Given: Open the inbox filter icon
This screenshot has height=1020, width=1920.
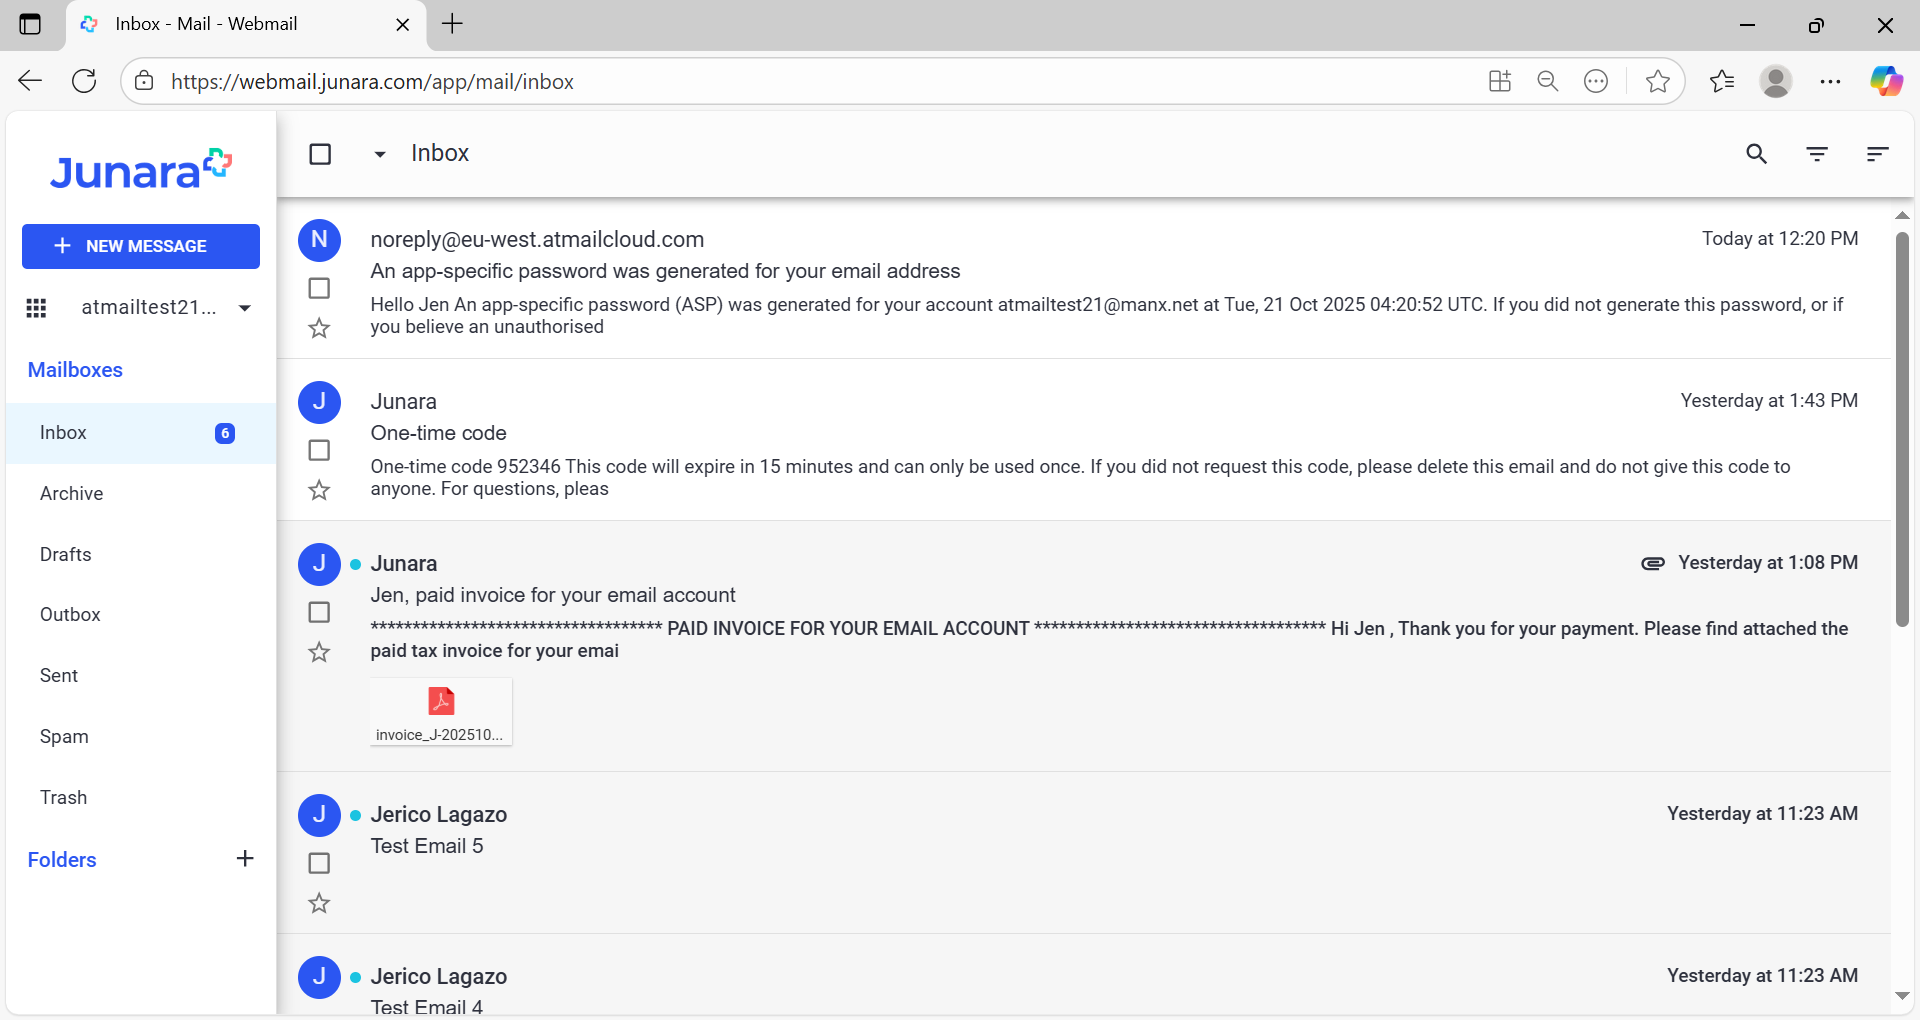Looking at the screenshot, I should pos(1817,154).
